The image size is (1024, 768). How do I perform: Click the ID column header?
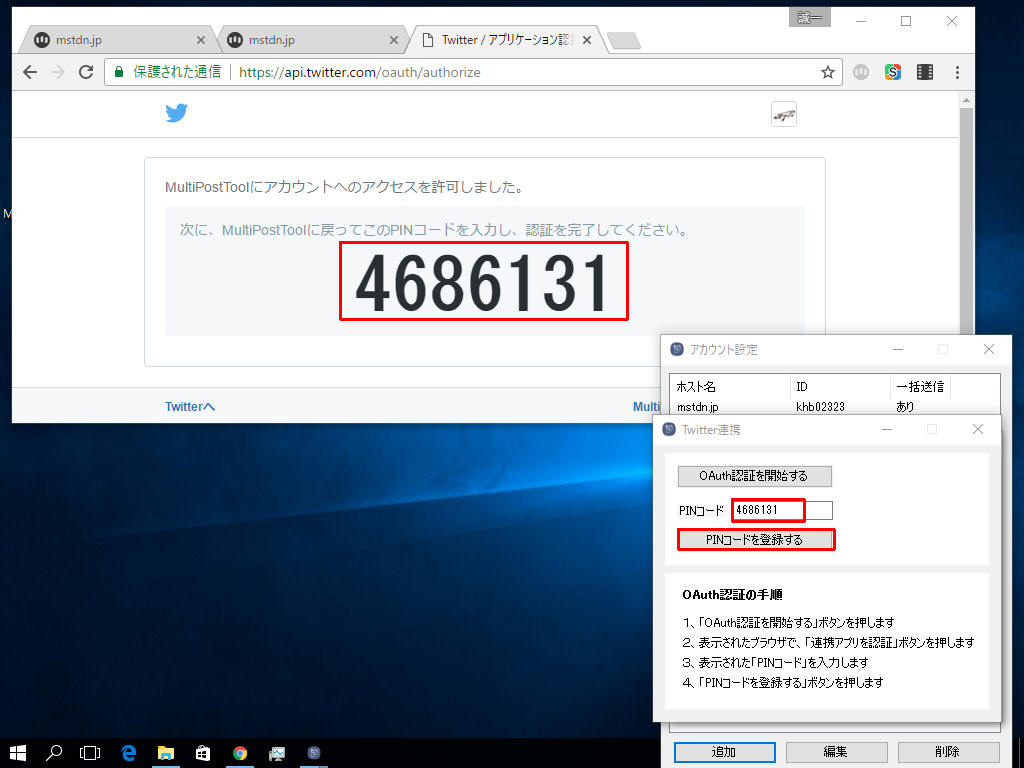[840, 387]
